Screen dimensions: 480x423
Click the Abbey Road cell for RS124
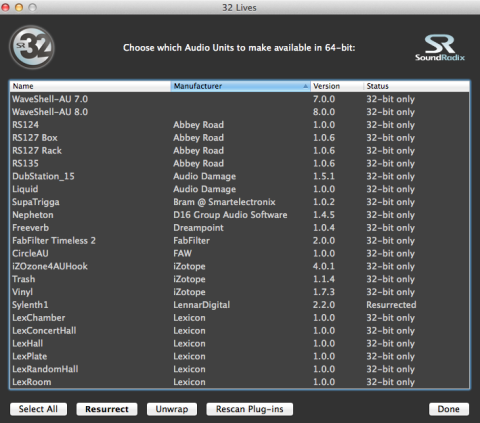coord(198,125)
